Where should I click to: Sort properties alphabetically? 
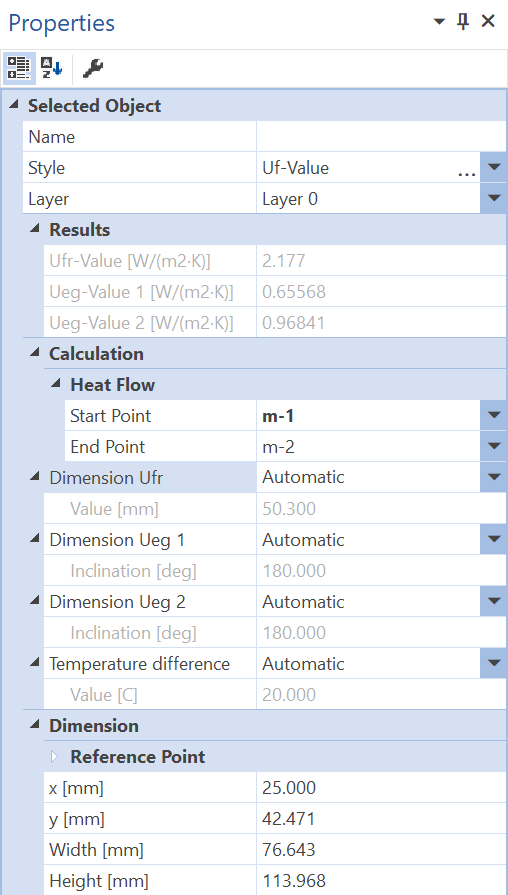52,68
